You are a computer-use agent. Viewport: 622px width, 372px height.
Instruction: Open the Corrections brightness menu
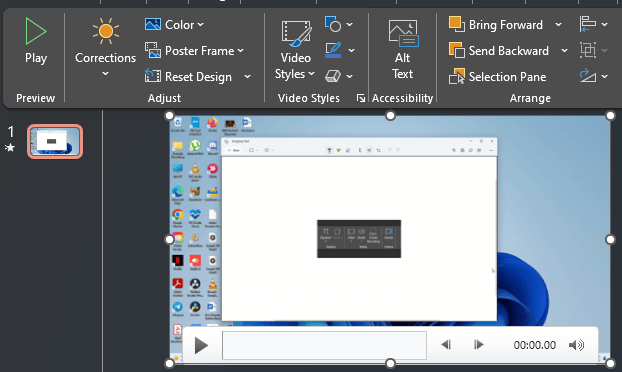(x=105, y=48)
